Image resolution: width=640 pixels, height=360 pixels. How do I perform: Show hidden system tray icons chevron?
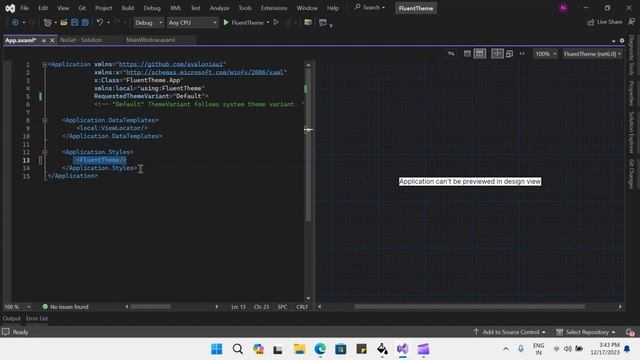tap(506, 349)
